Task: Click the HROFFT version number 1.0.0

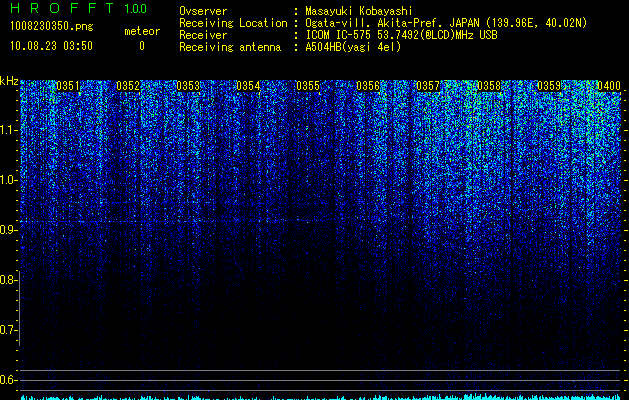Action: point(135,9)
